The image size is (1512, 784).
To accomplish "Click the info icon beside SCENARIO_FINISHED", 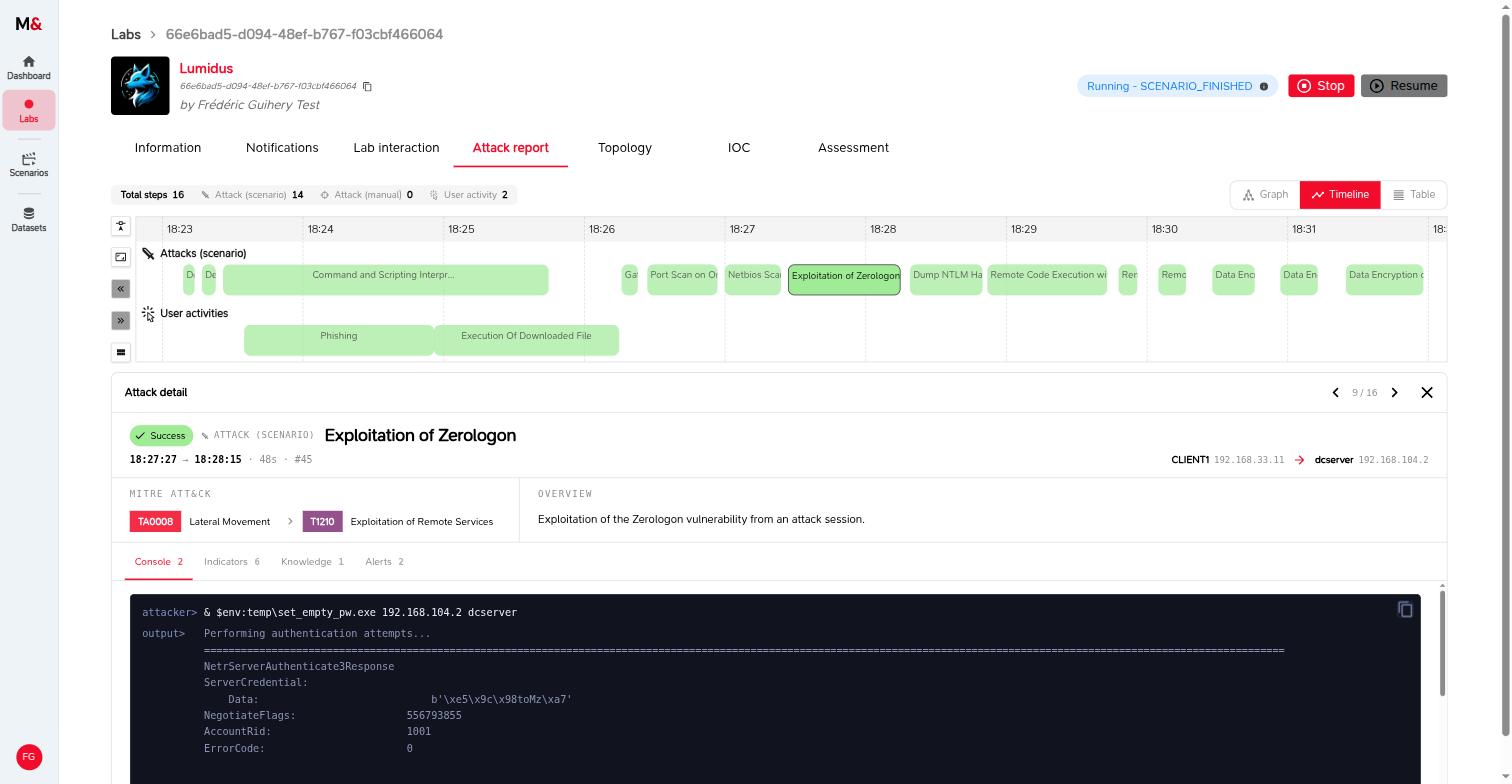I will click(x=1264, y=86).
